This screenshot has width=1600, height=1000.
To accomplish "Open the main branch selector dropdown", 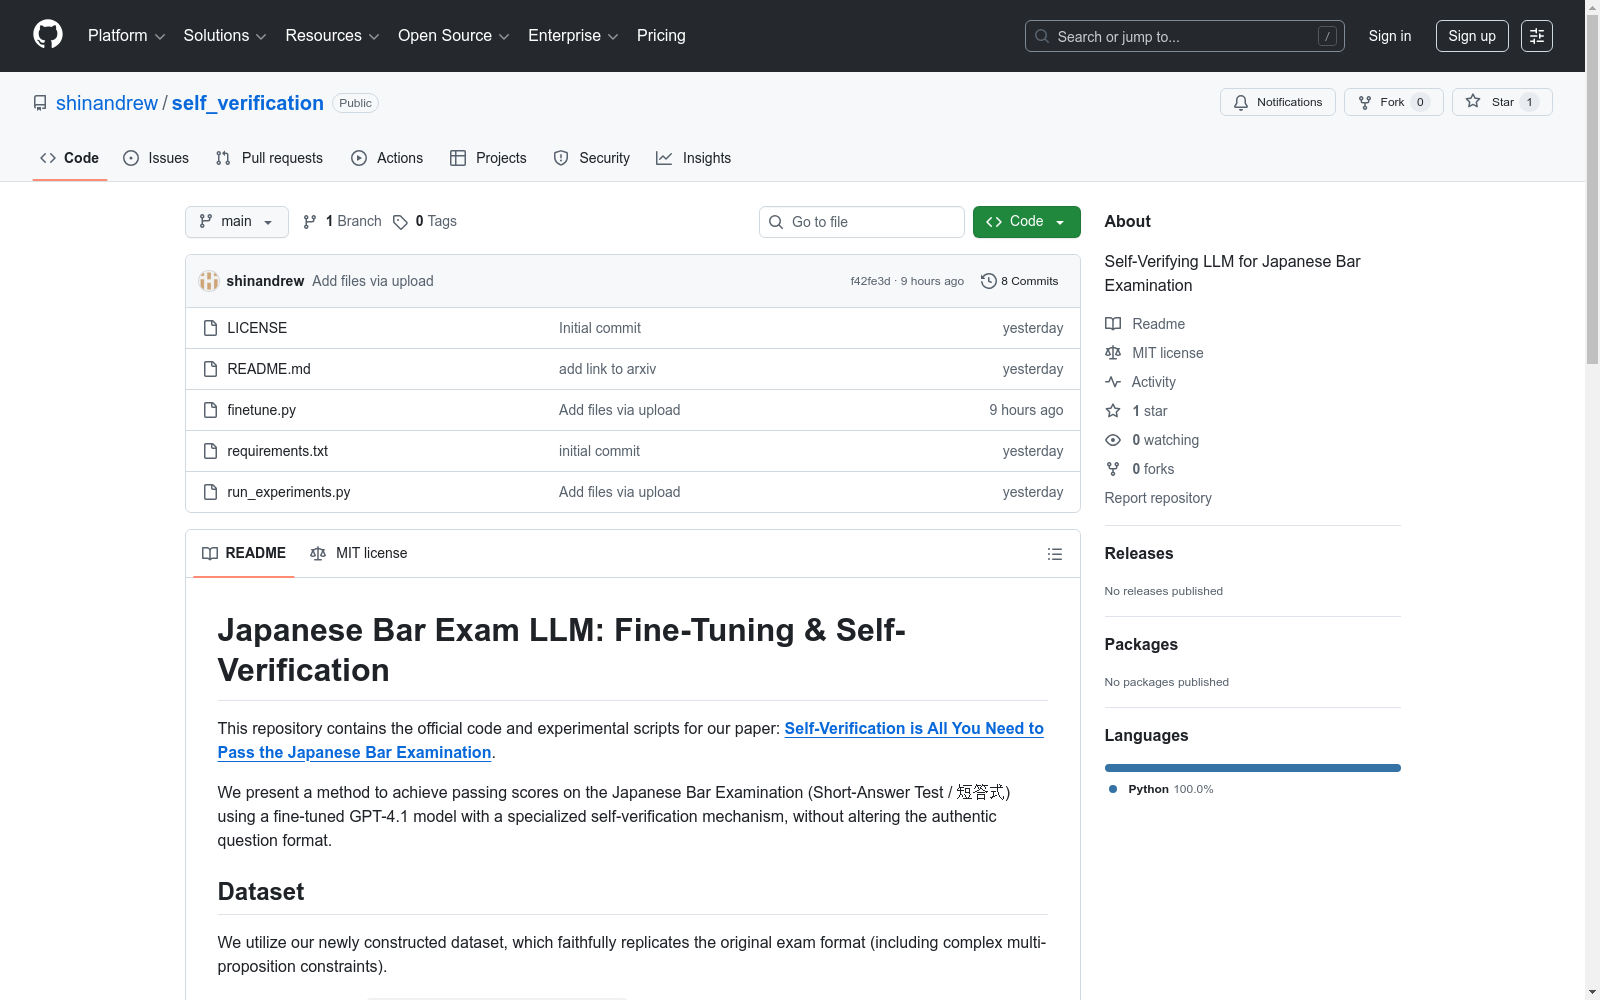I will tap(237, 222).
